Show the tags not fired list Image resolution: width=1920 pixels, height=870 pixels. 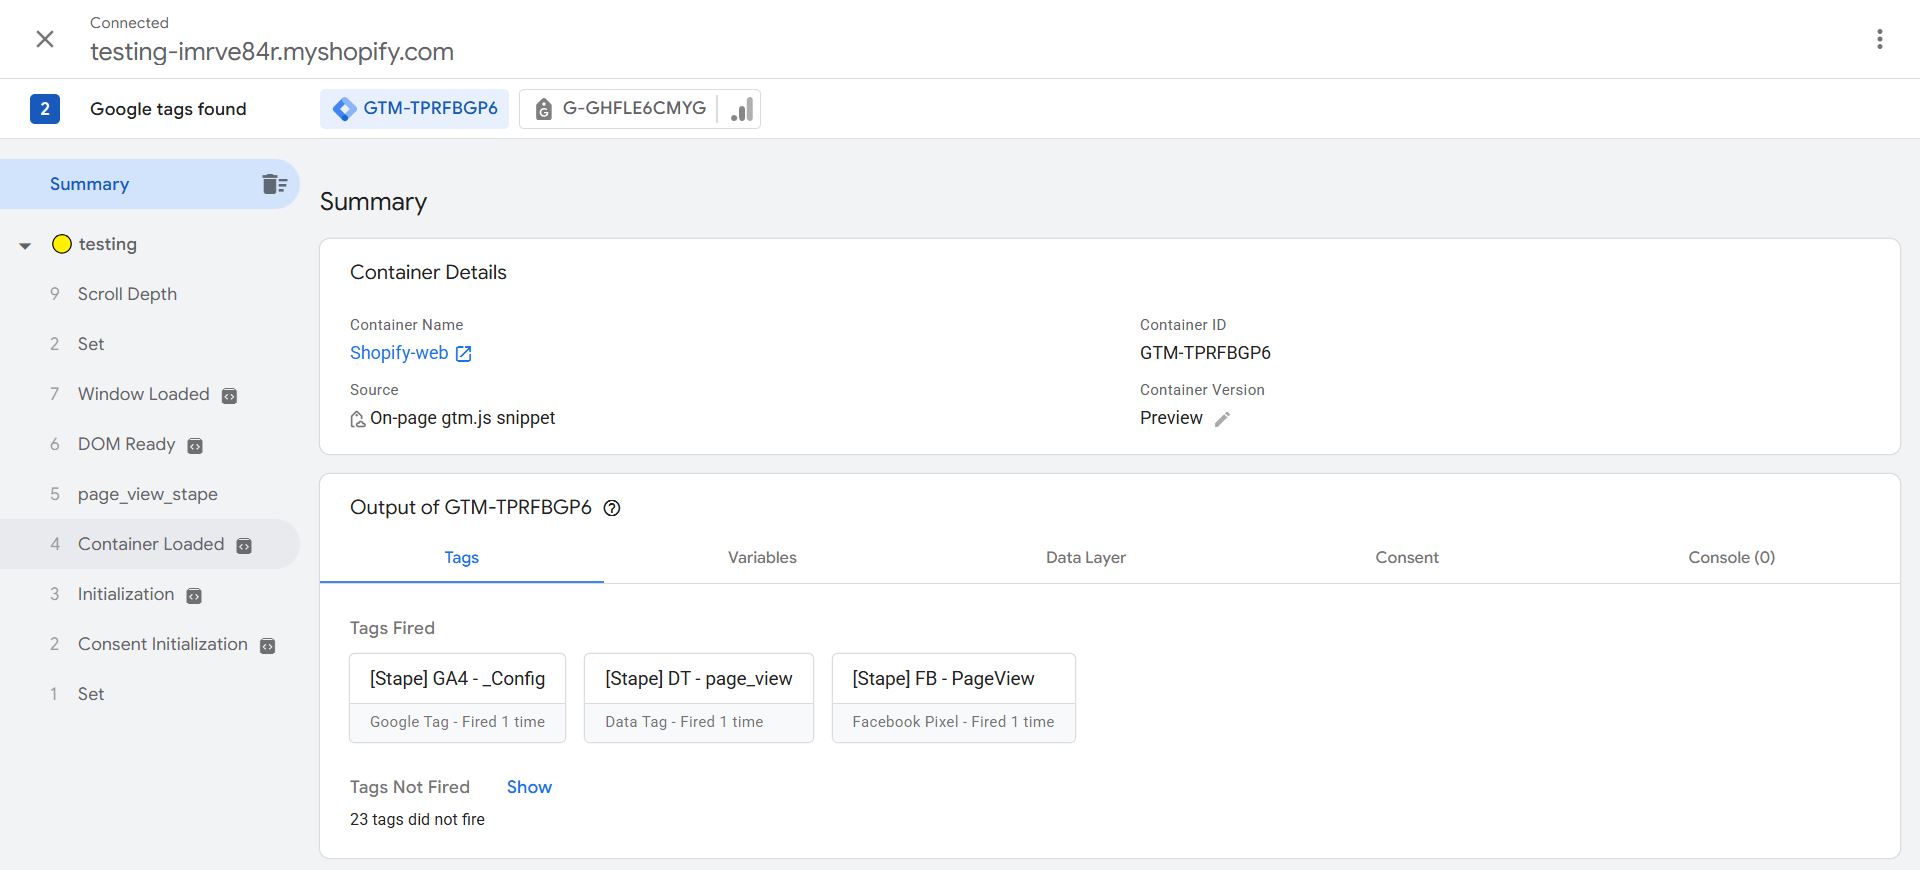(529, 787)
